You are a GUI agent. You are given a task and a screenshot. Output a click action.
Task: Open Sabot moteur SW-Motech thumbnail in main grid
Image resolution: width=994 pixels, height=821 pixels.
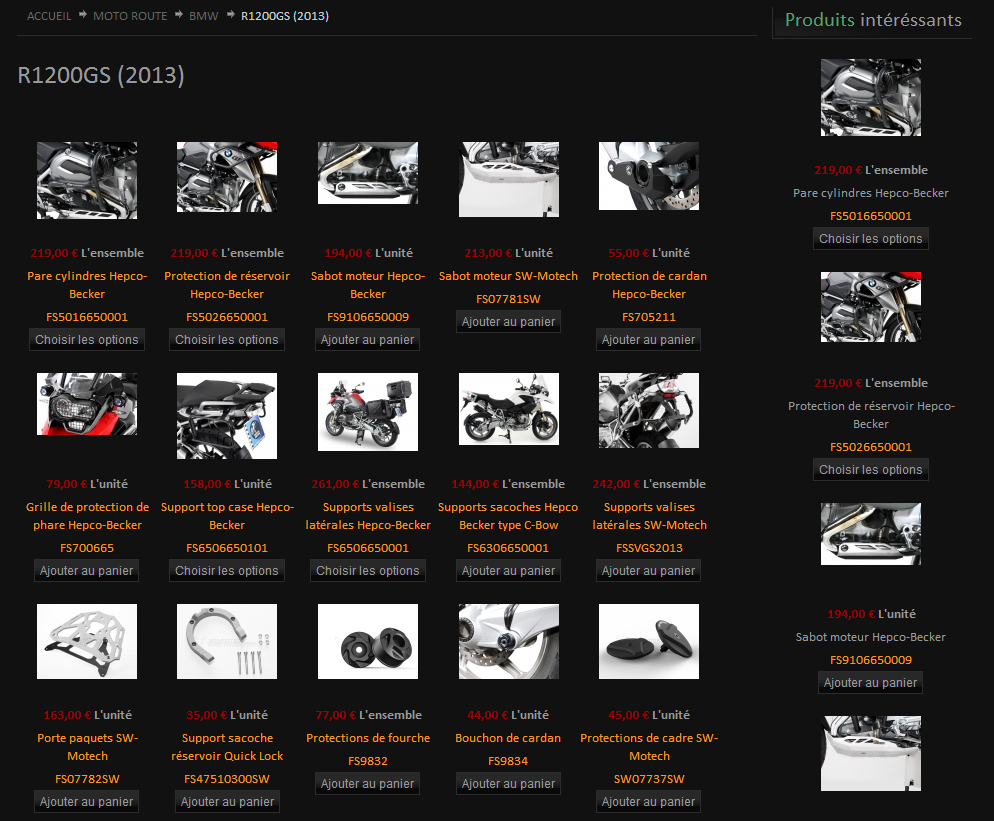tap(508, 179)
